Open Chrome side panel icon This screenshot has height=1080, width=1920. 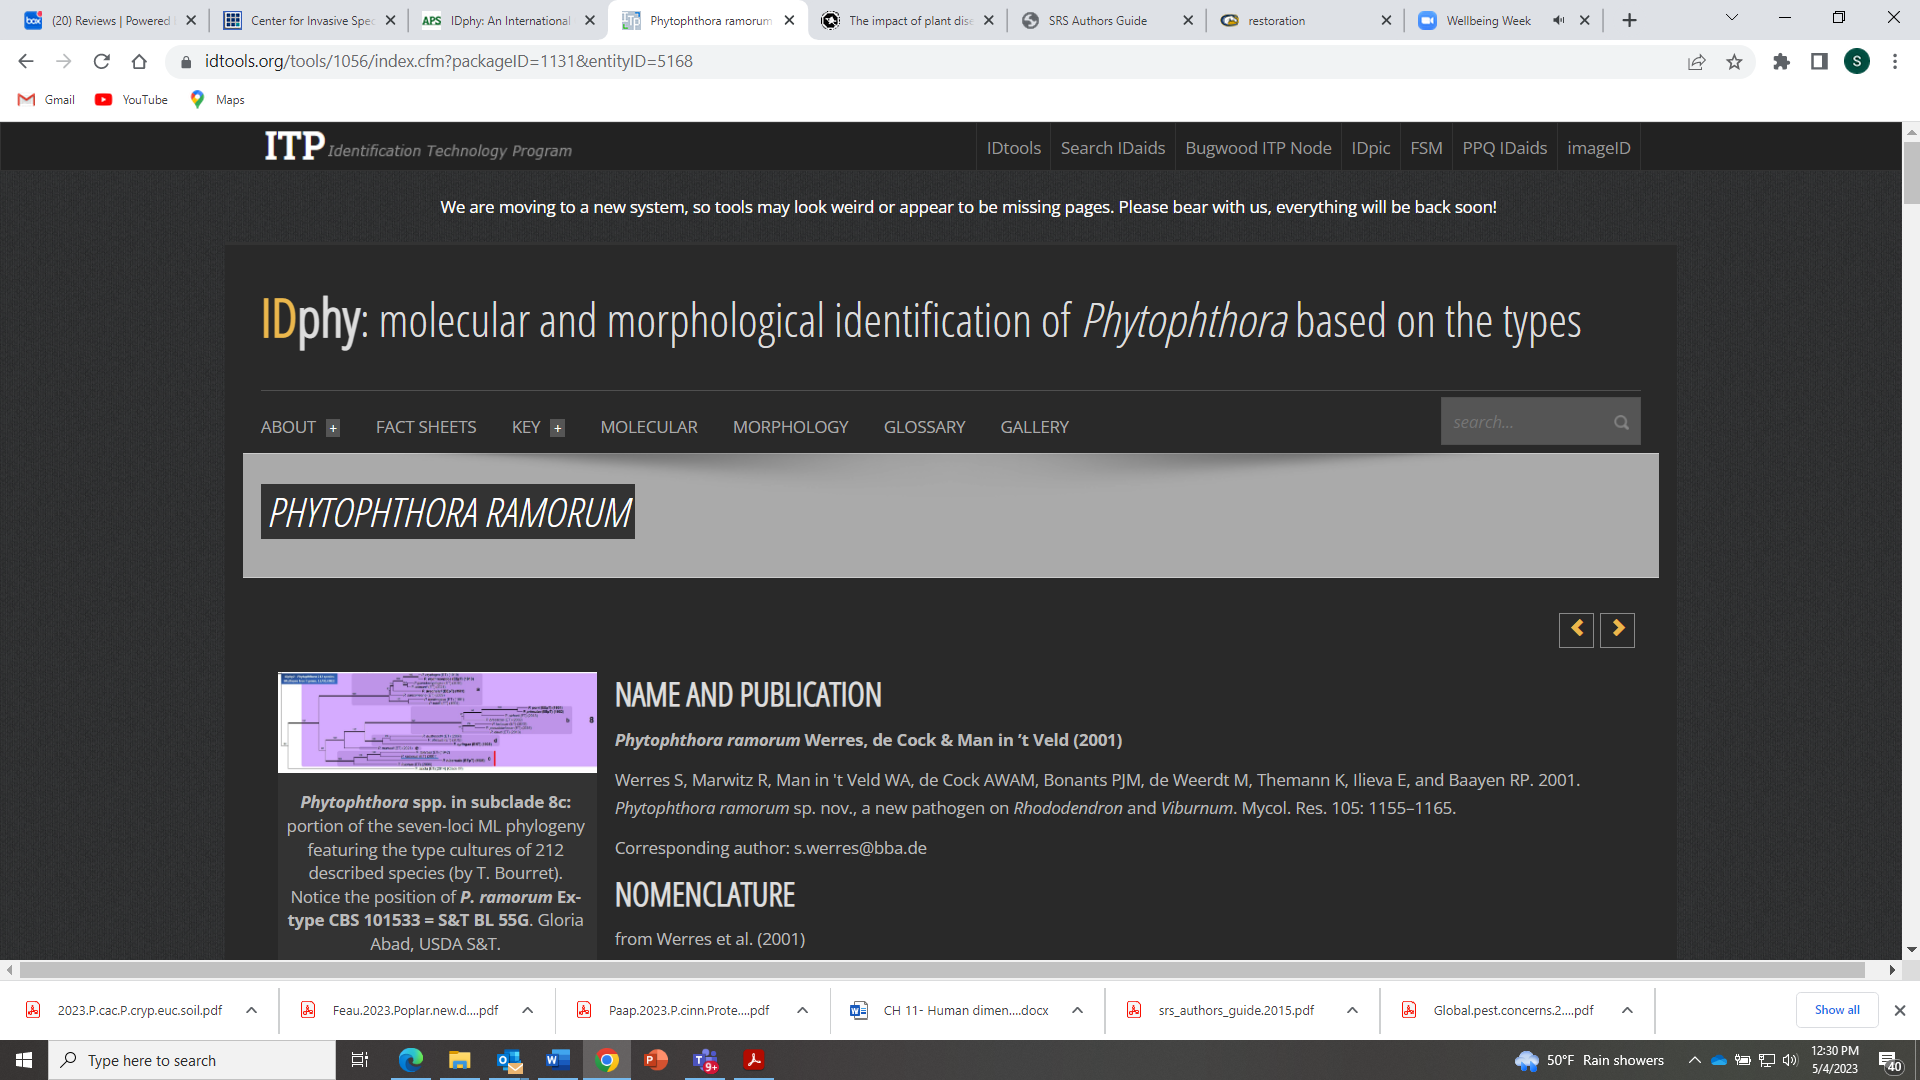[1819, 62]
